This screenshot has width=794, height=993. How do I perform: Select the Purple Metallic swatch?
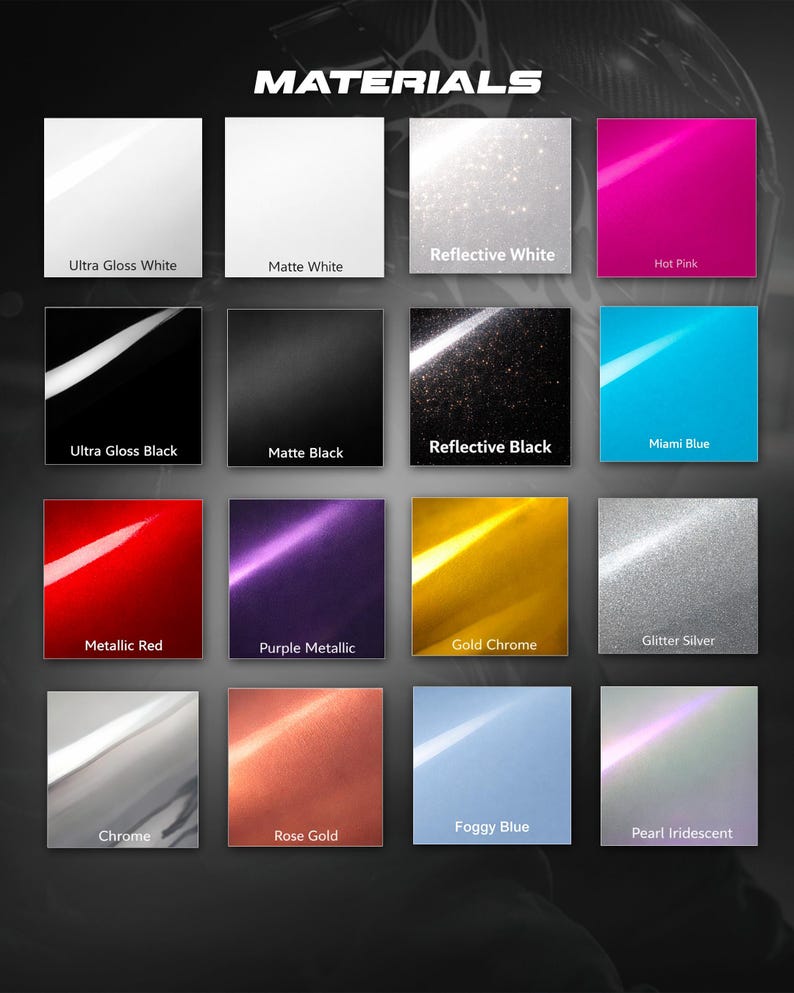[306, 579]
